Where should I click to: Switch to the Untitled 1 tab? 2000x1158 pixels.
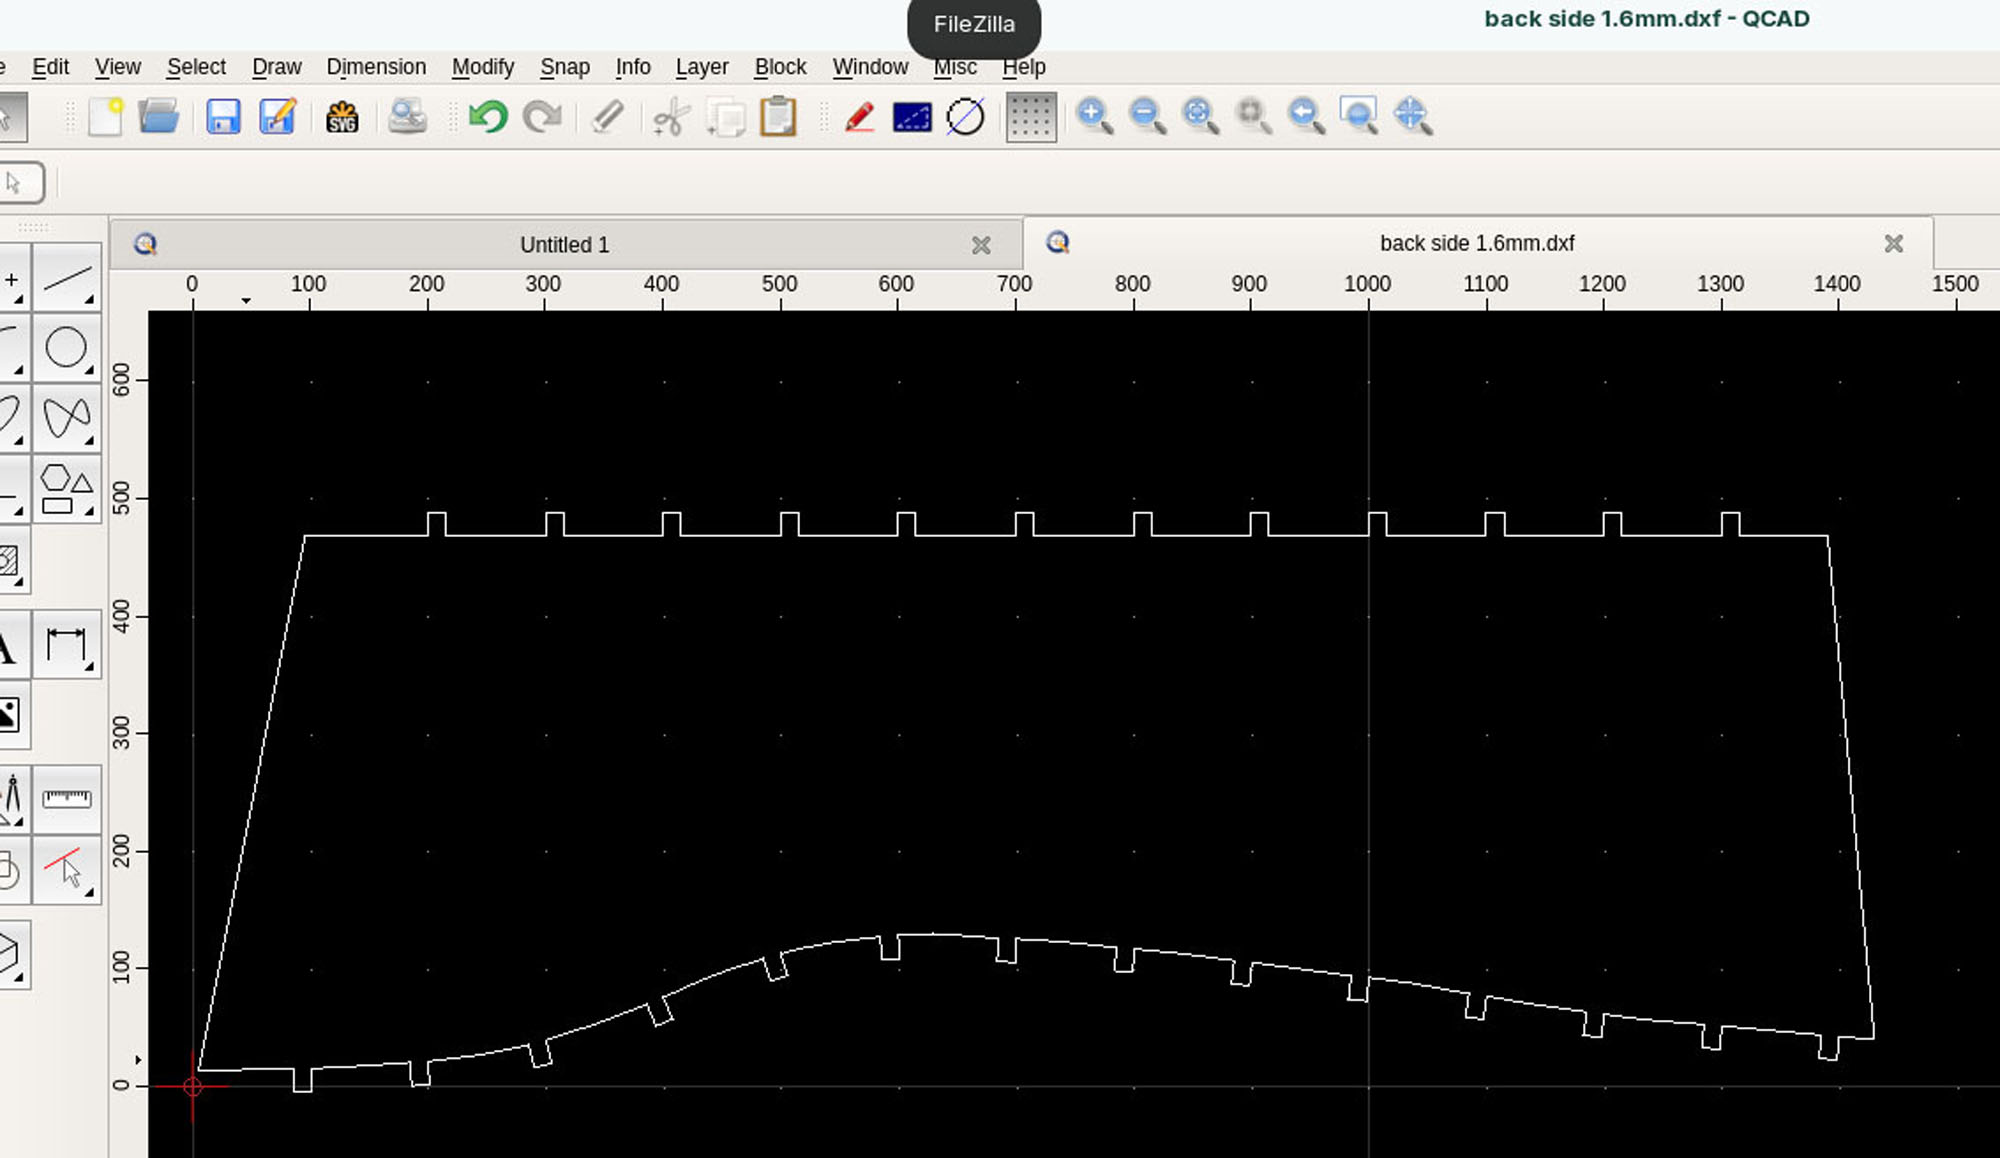point(564,245)
